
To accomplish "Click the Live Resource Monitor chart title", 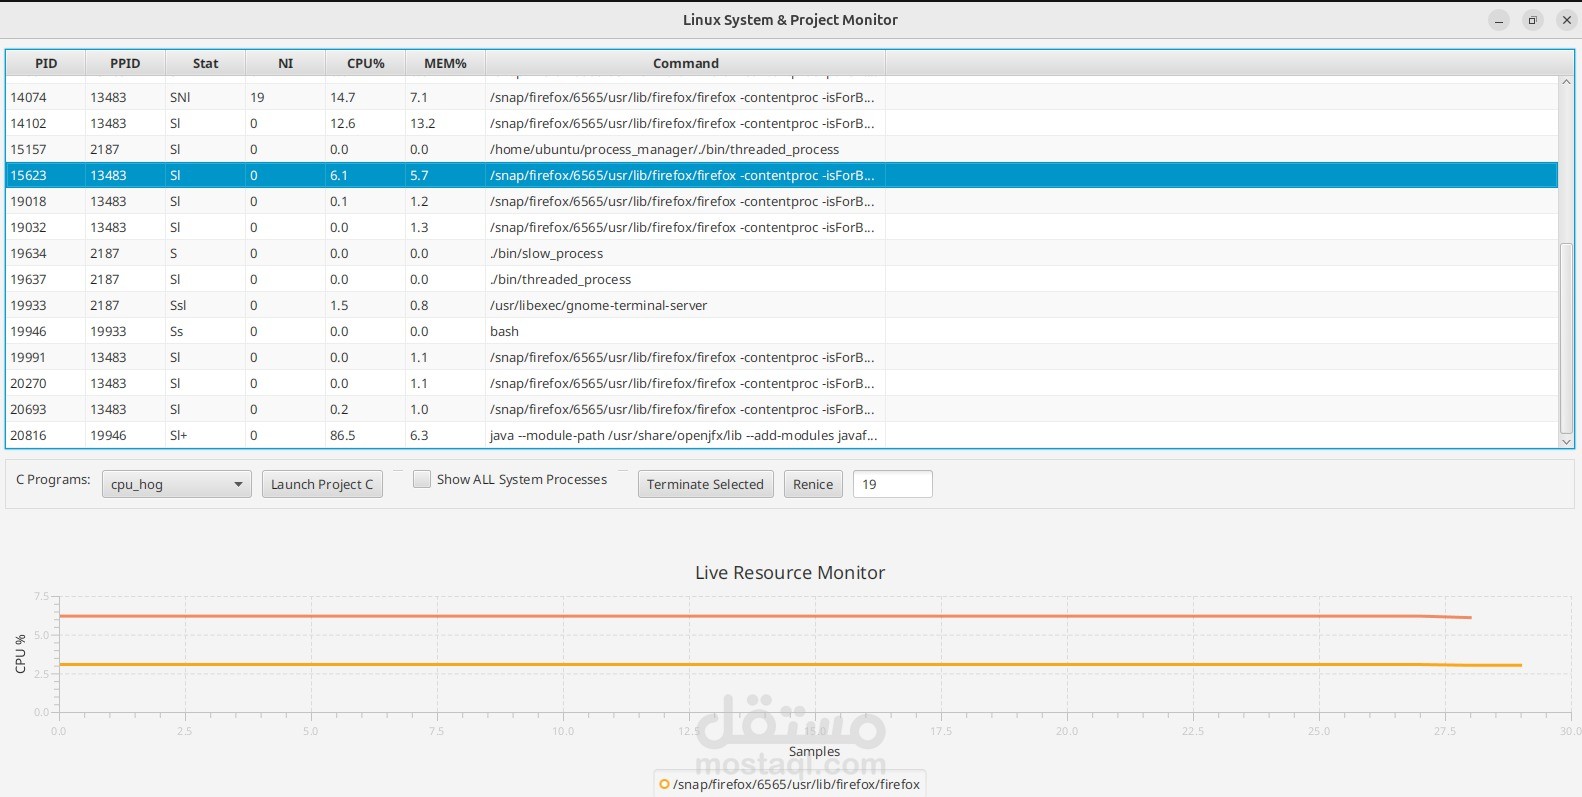I will pos(790,573).
